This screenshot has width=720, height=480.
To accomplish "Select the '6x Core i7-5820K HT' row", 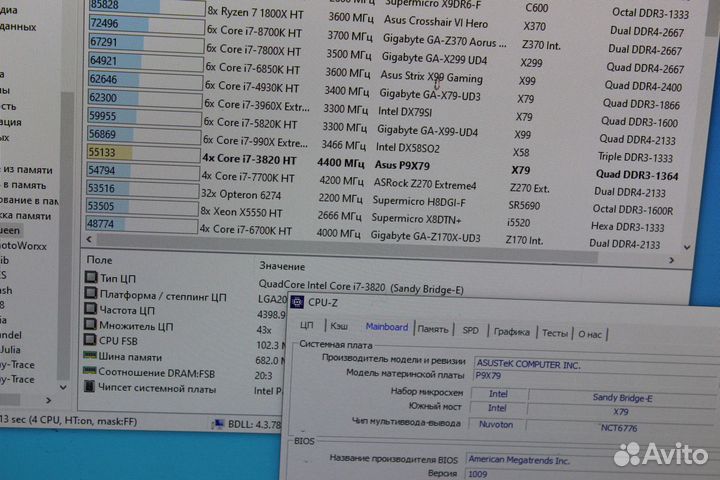I will pos(250,123).
